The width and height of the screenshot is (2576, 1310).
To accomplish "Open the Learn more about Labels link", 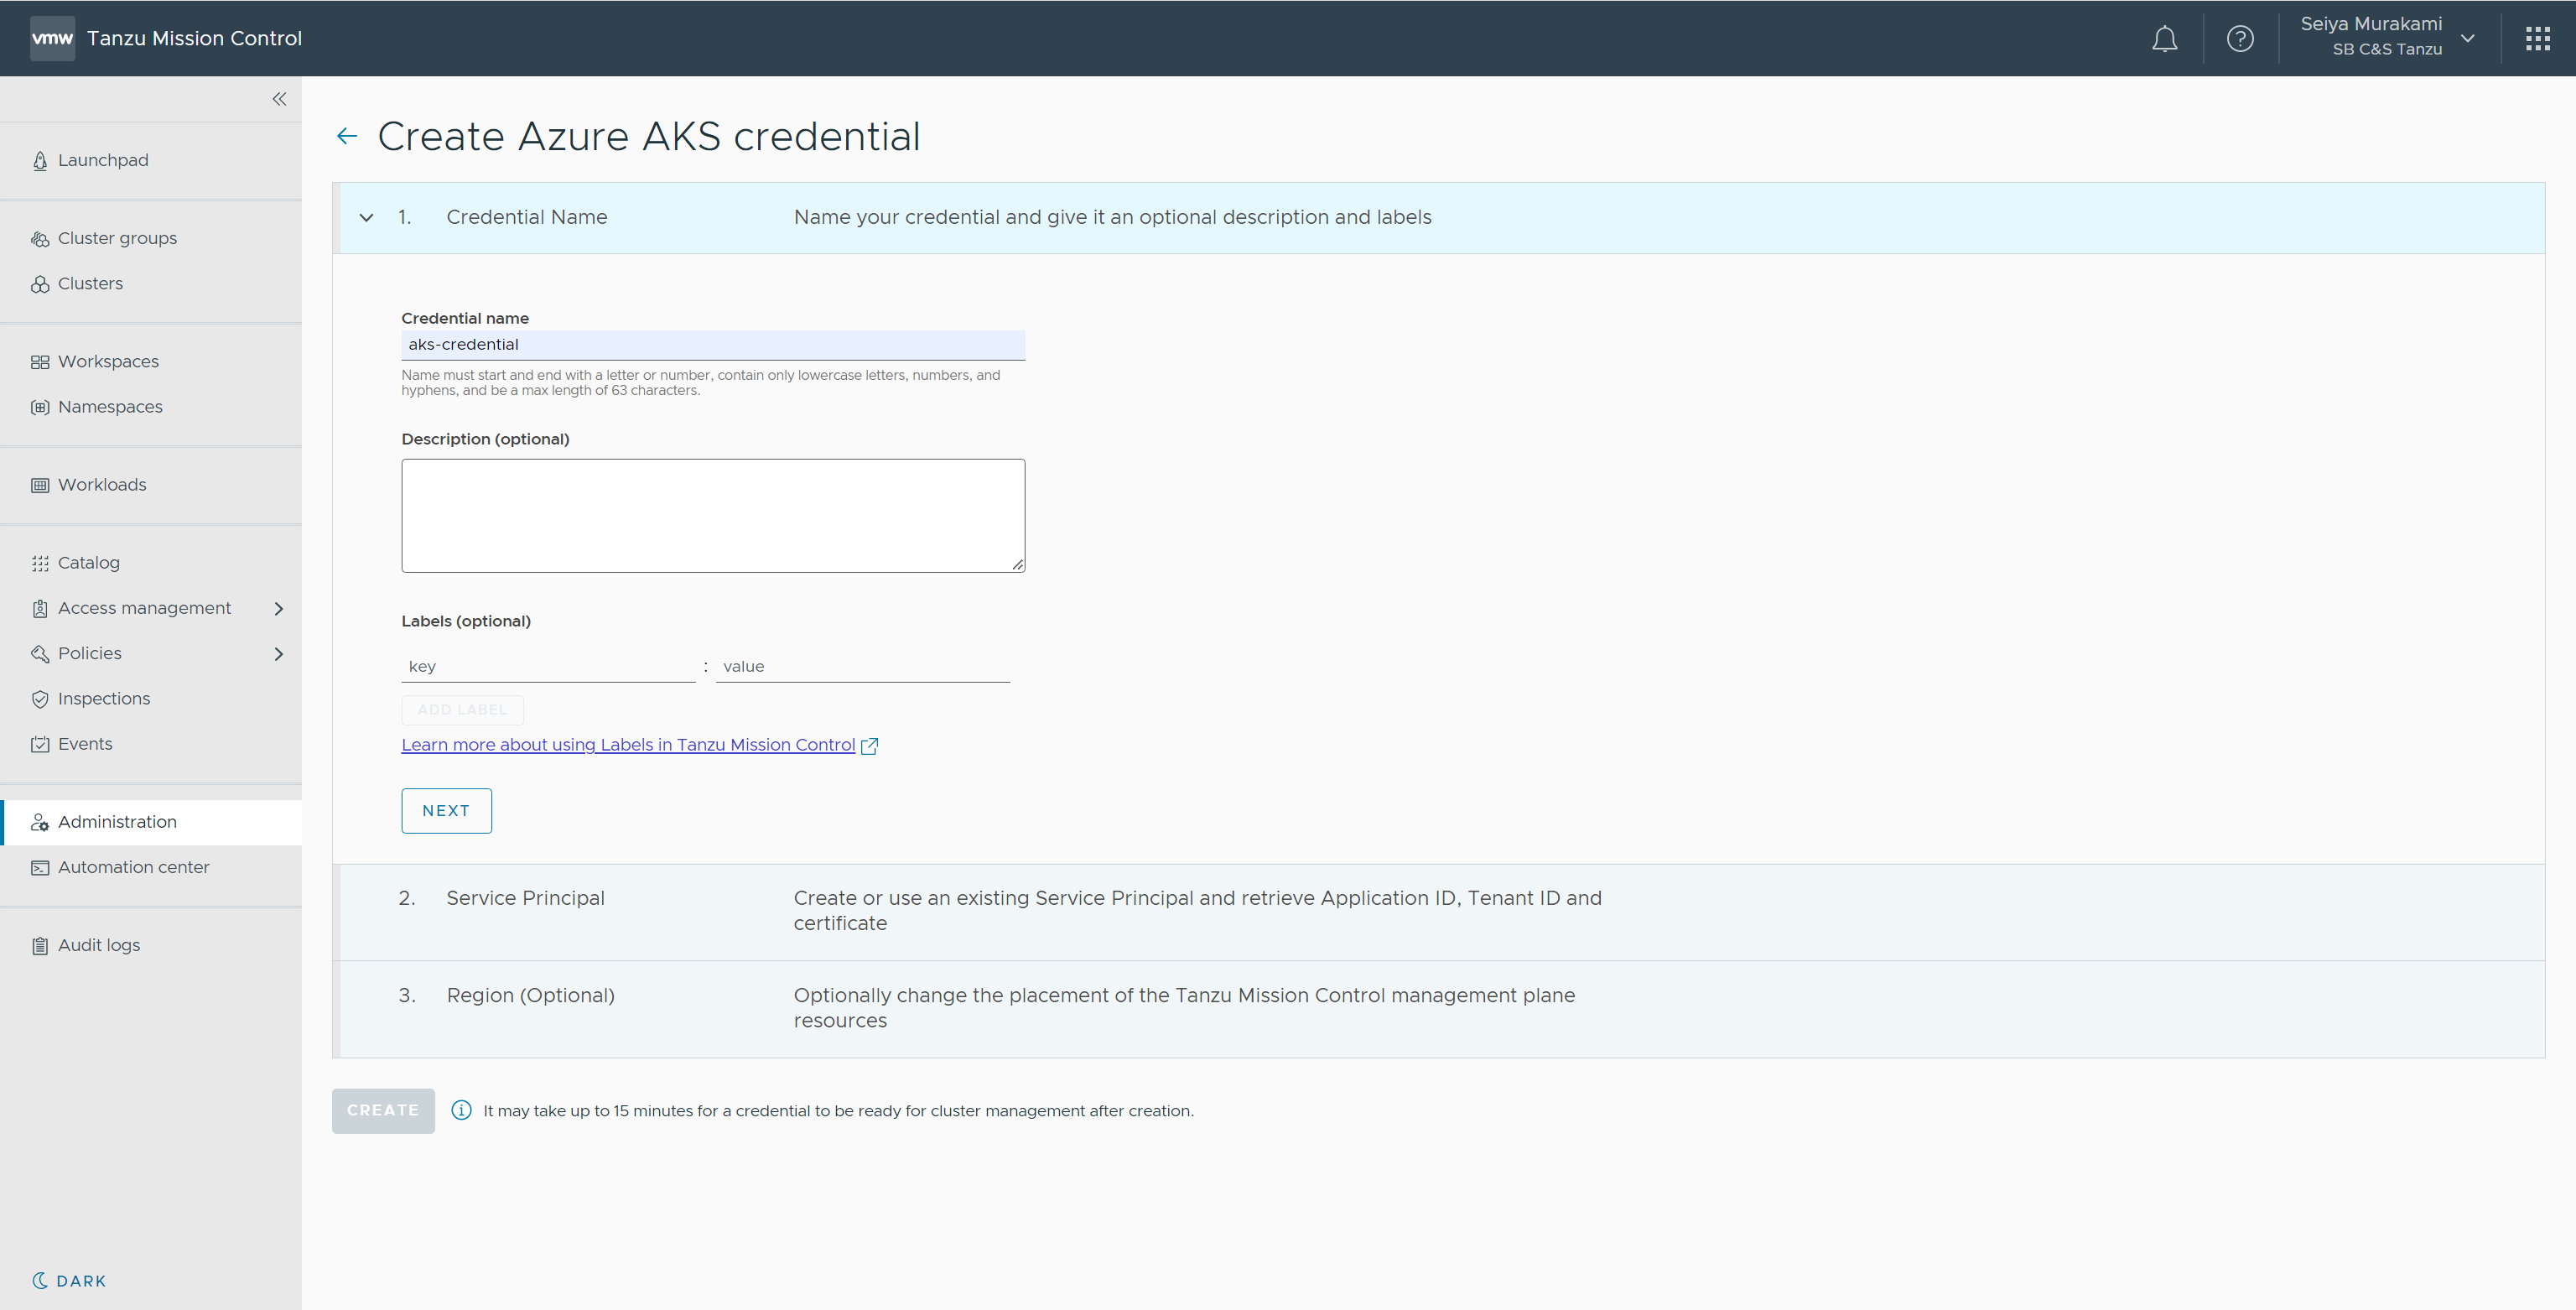I will point(628,745).
